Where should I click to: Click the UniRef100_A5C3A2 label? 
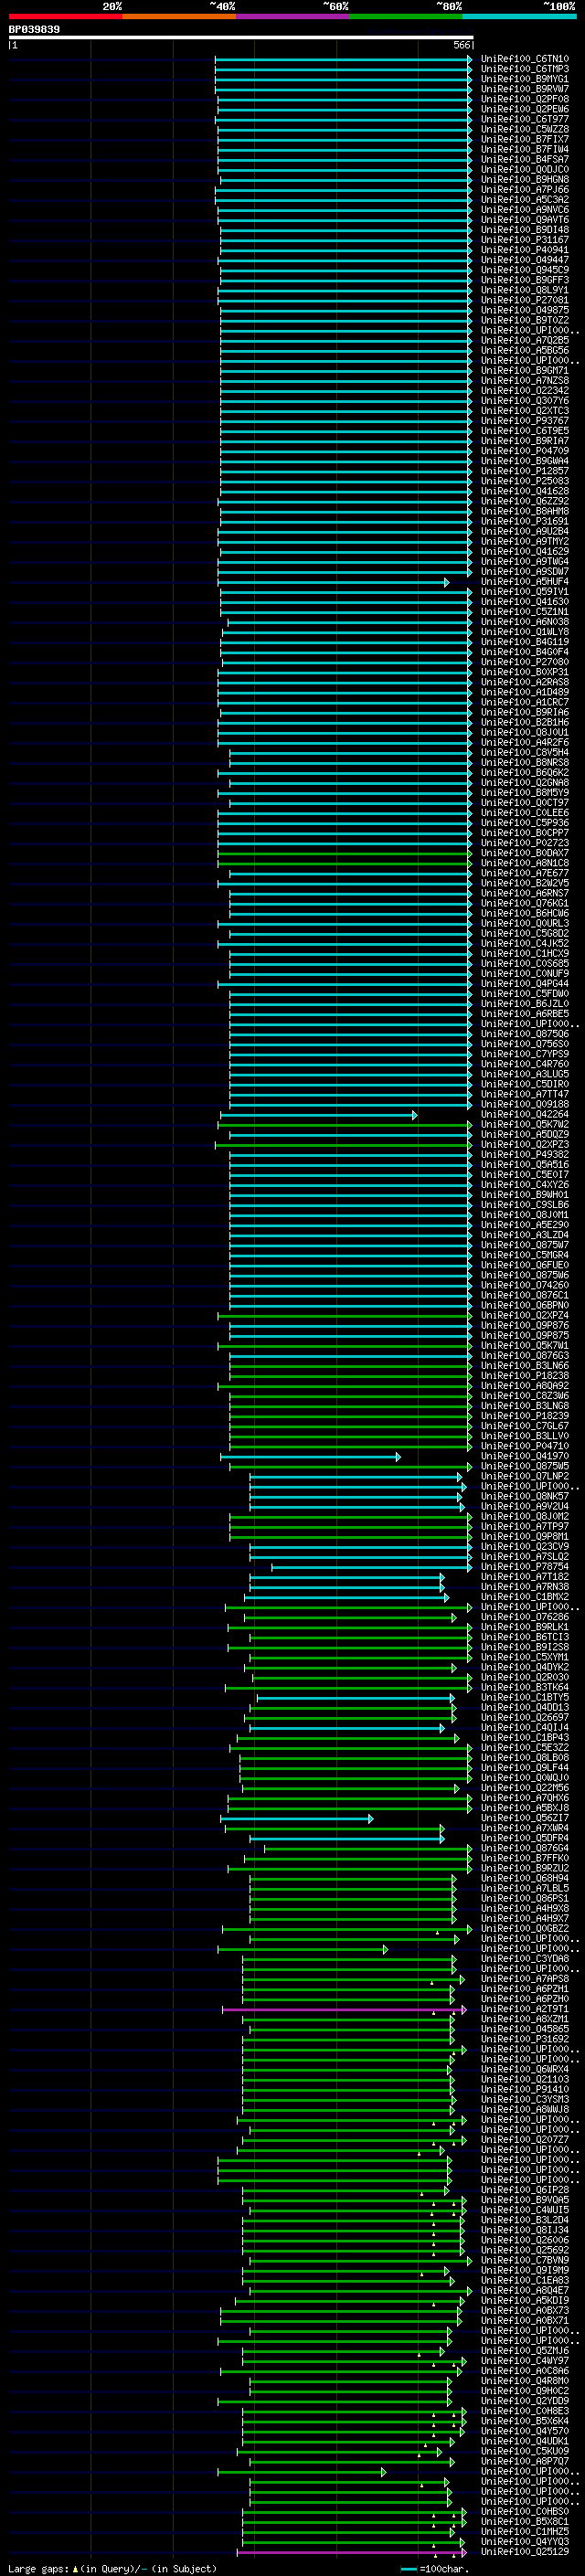[x=524, y=199]
